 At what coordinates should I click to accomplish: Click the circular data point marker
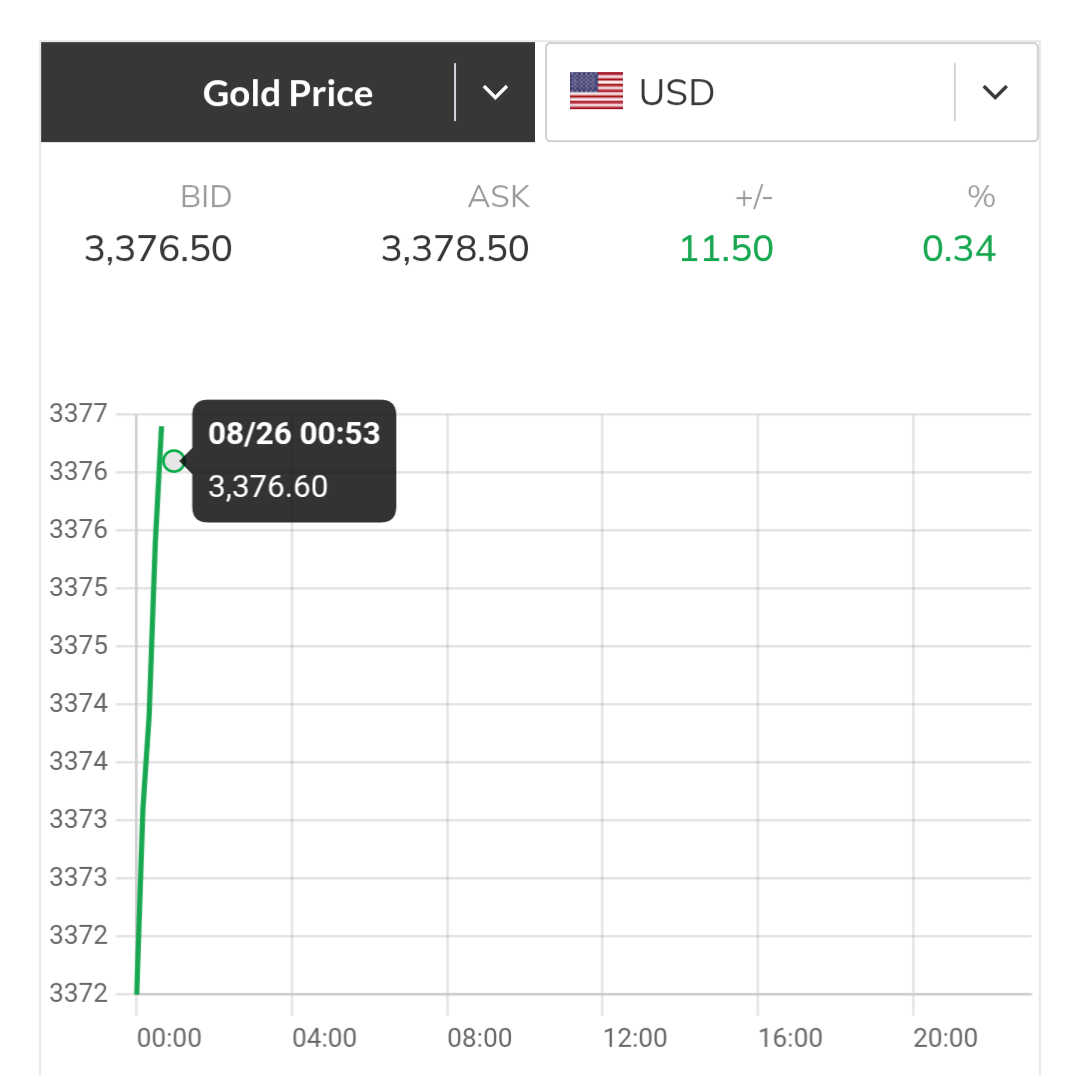[174, 461]
